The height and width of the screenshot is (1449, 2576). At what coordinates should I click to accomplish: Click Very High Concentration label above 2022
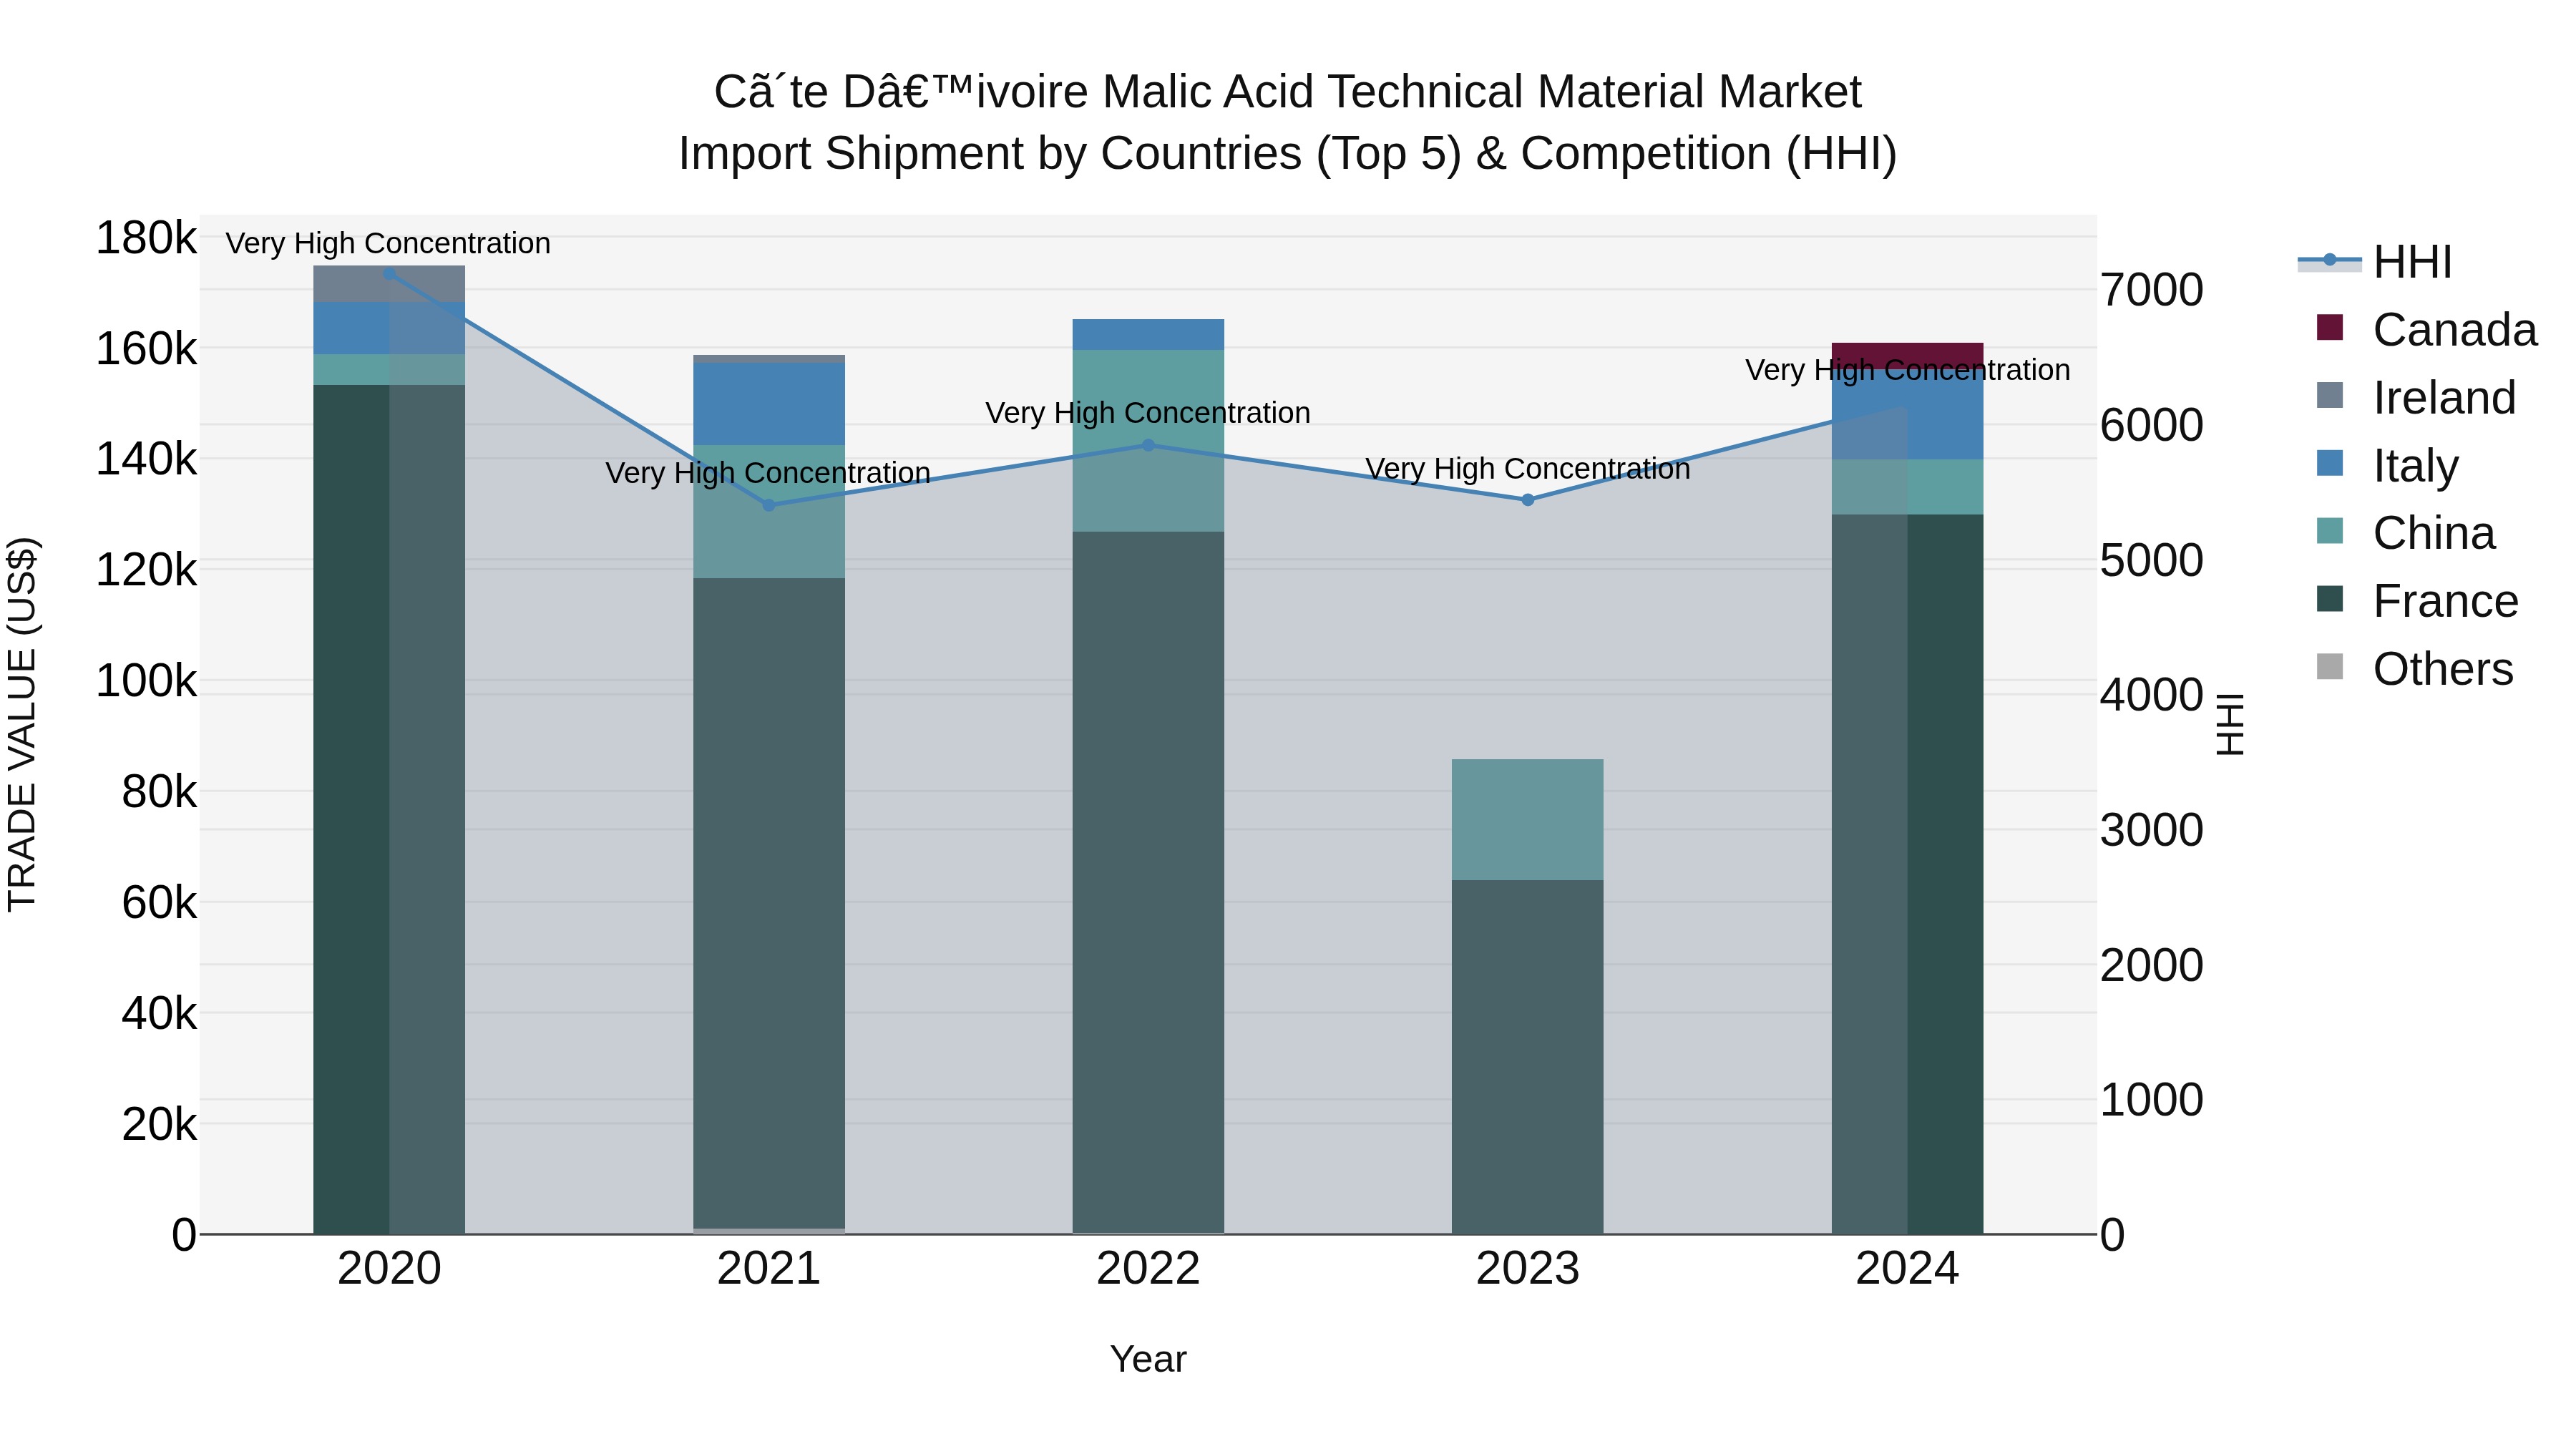click(x=1148, y=412)
